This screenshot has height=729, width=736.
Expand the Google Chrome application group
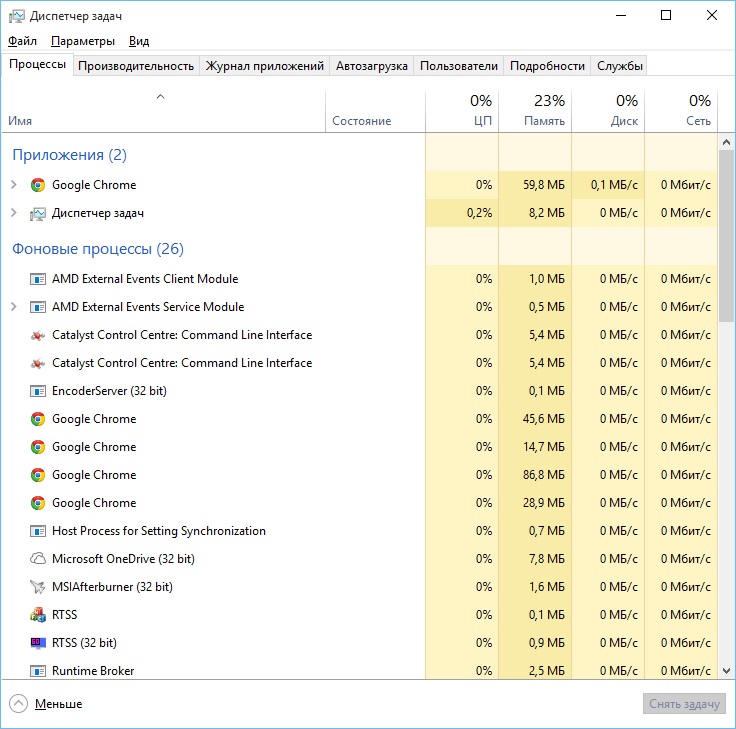[x=13, y=185]
